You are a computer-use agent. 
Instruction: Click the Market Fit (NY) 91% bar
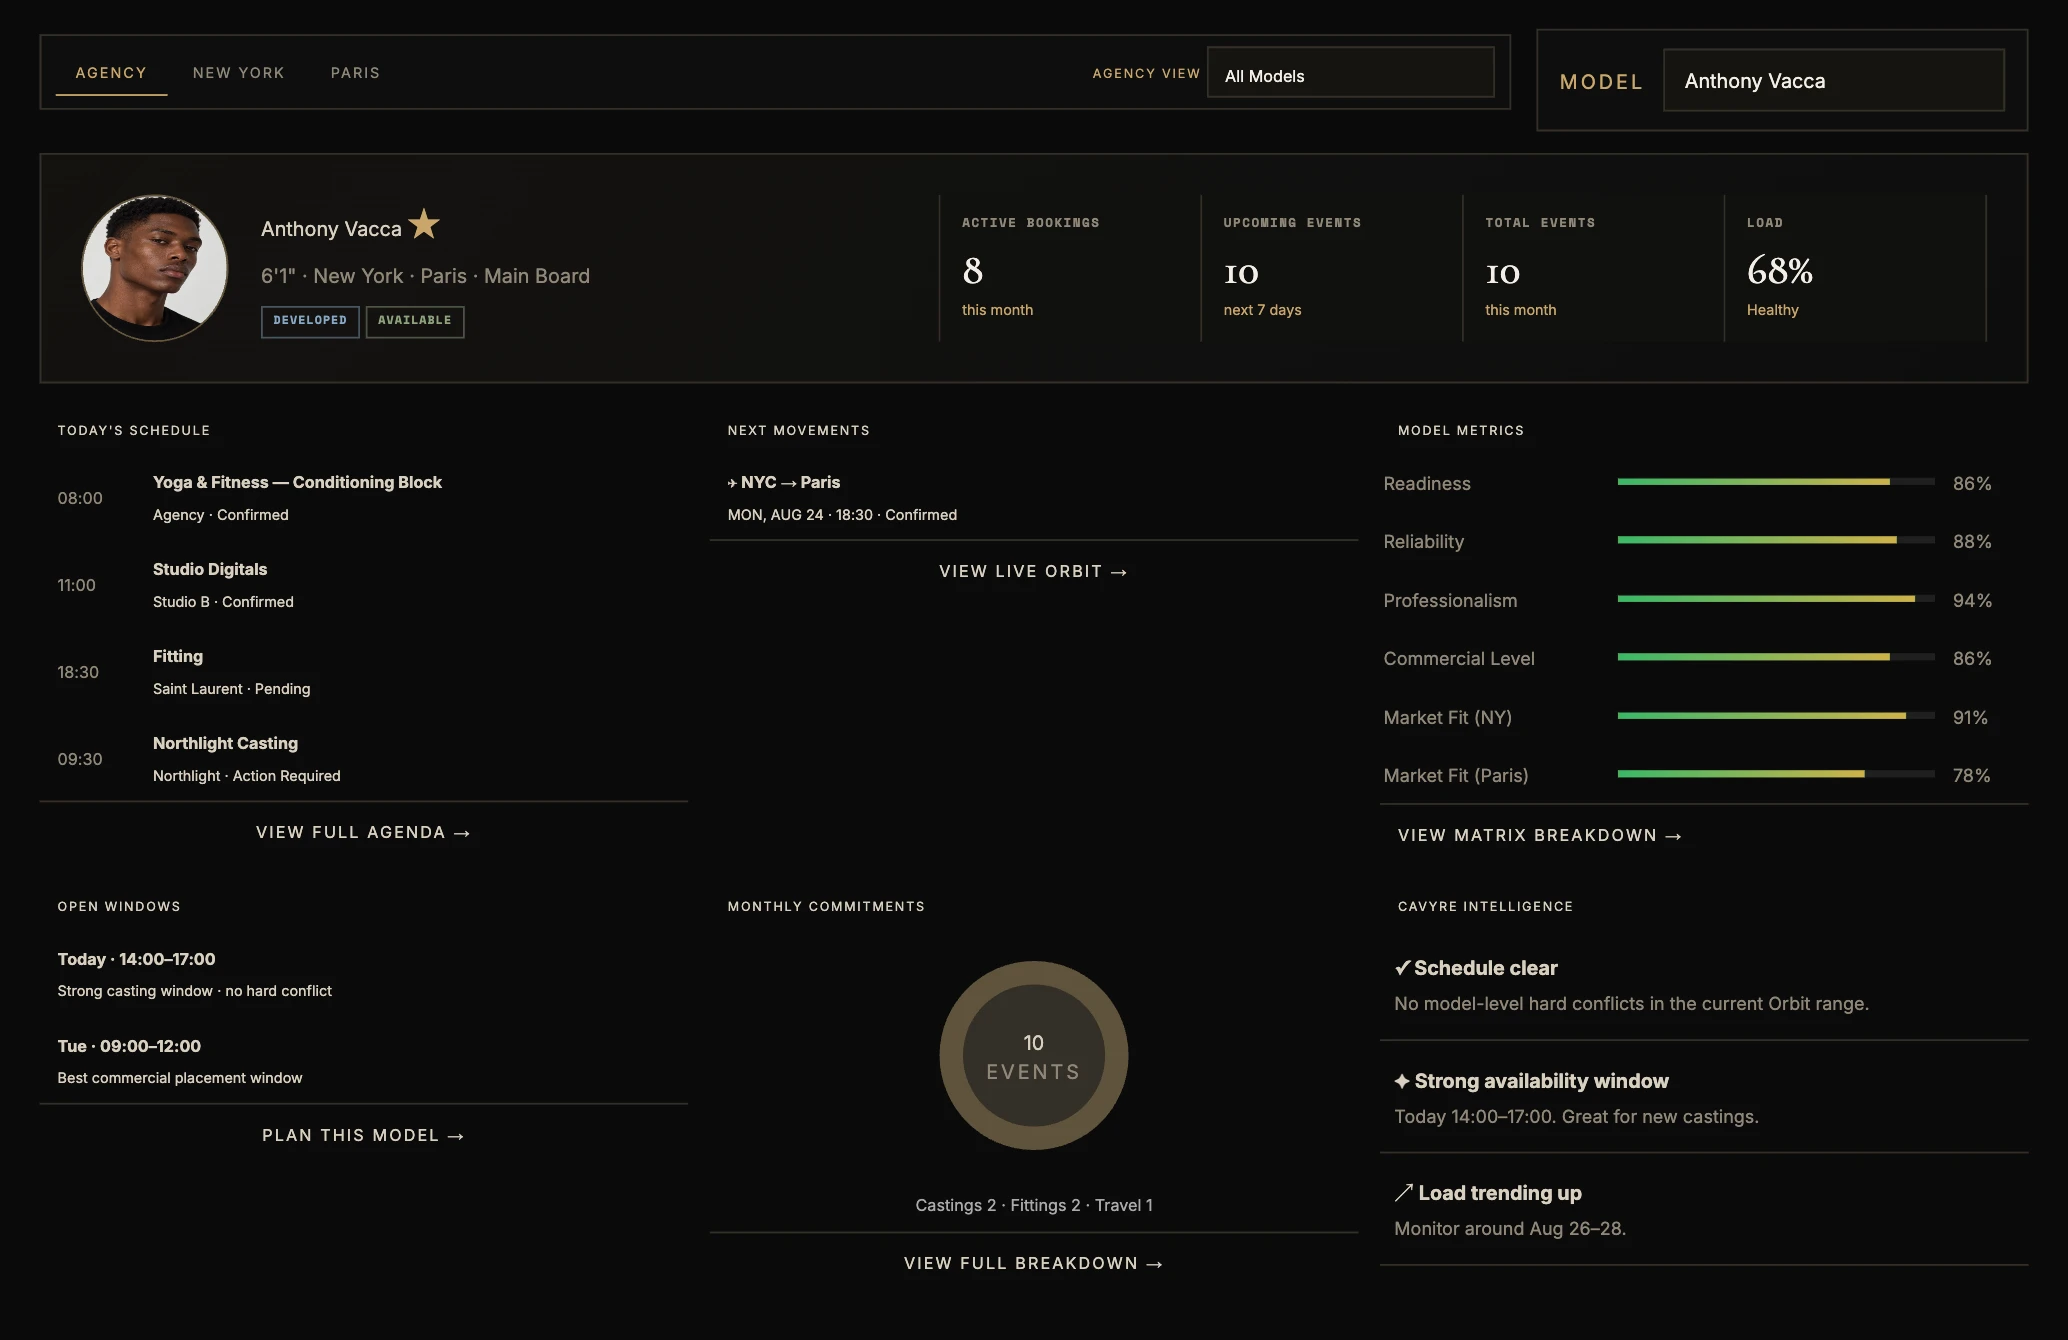coord(1776,716)
